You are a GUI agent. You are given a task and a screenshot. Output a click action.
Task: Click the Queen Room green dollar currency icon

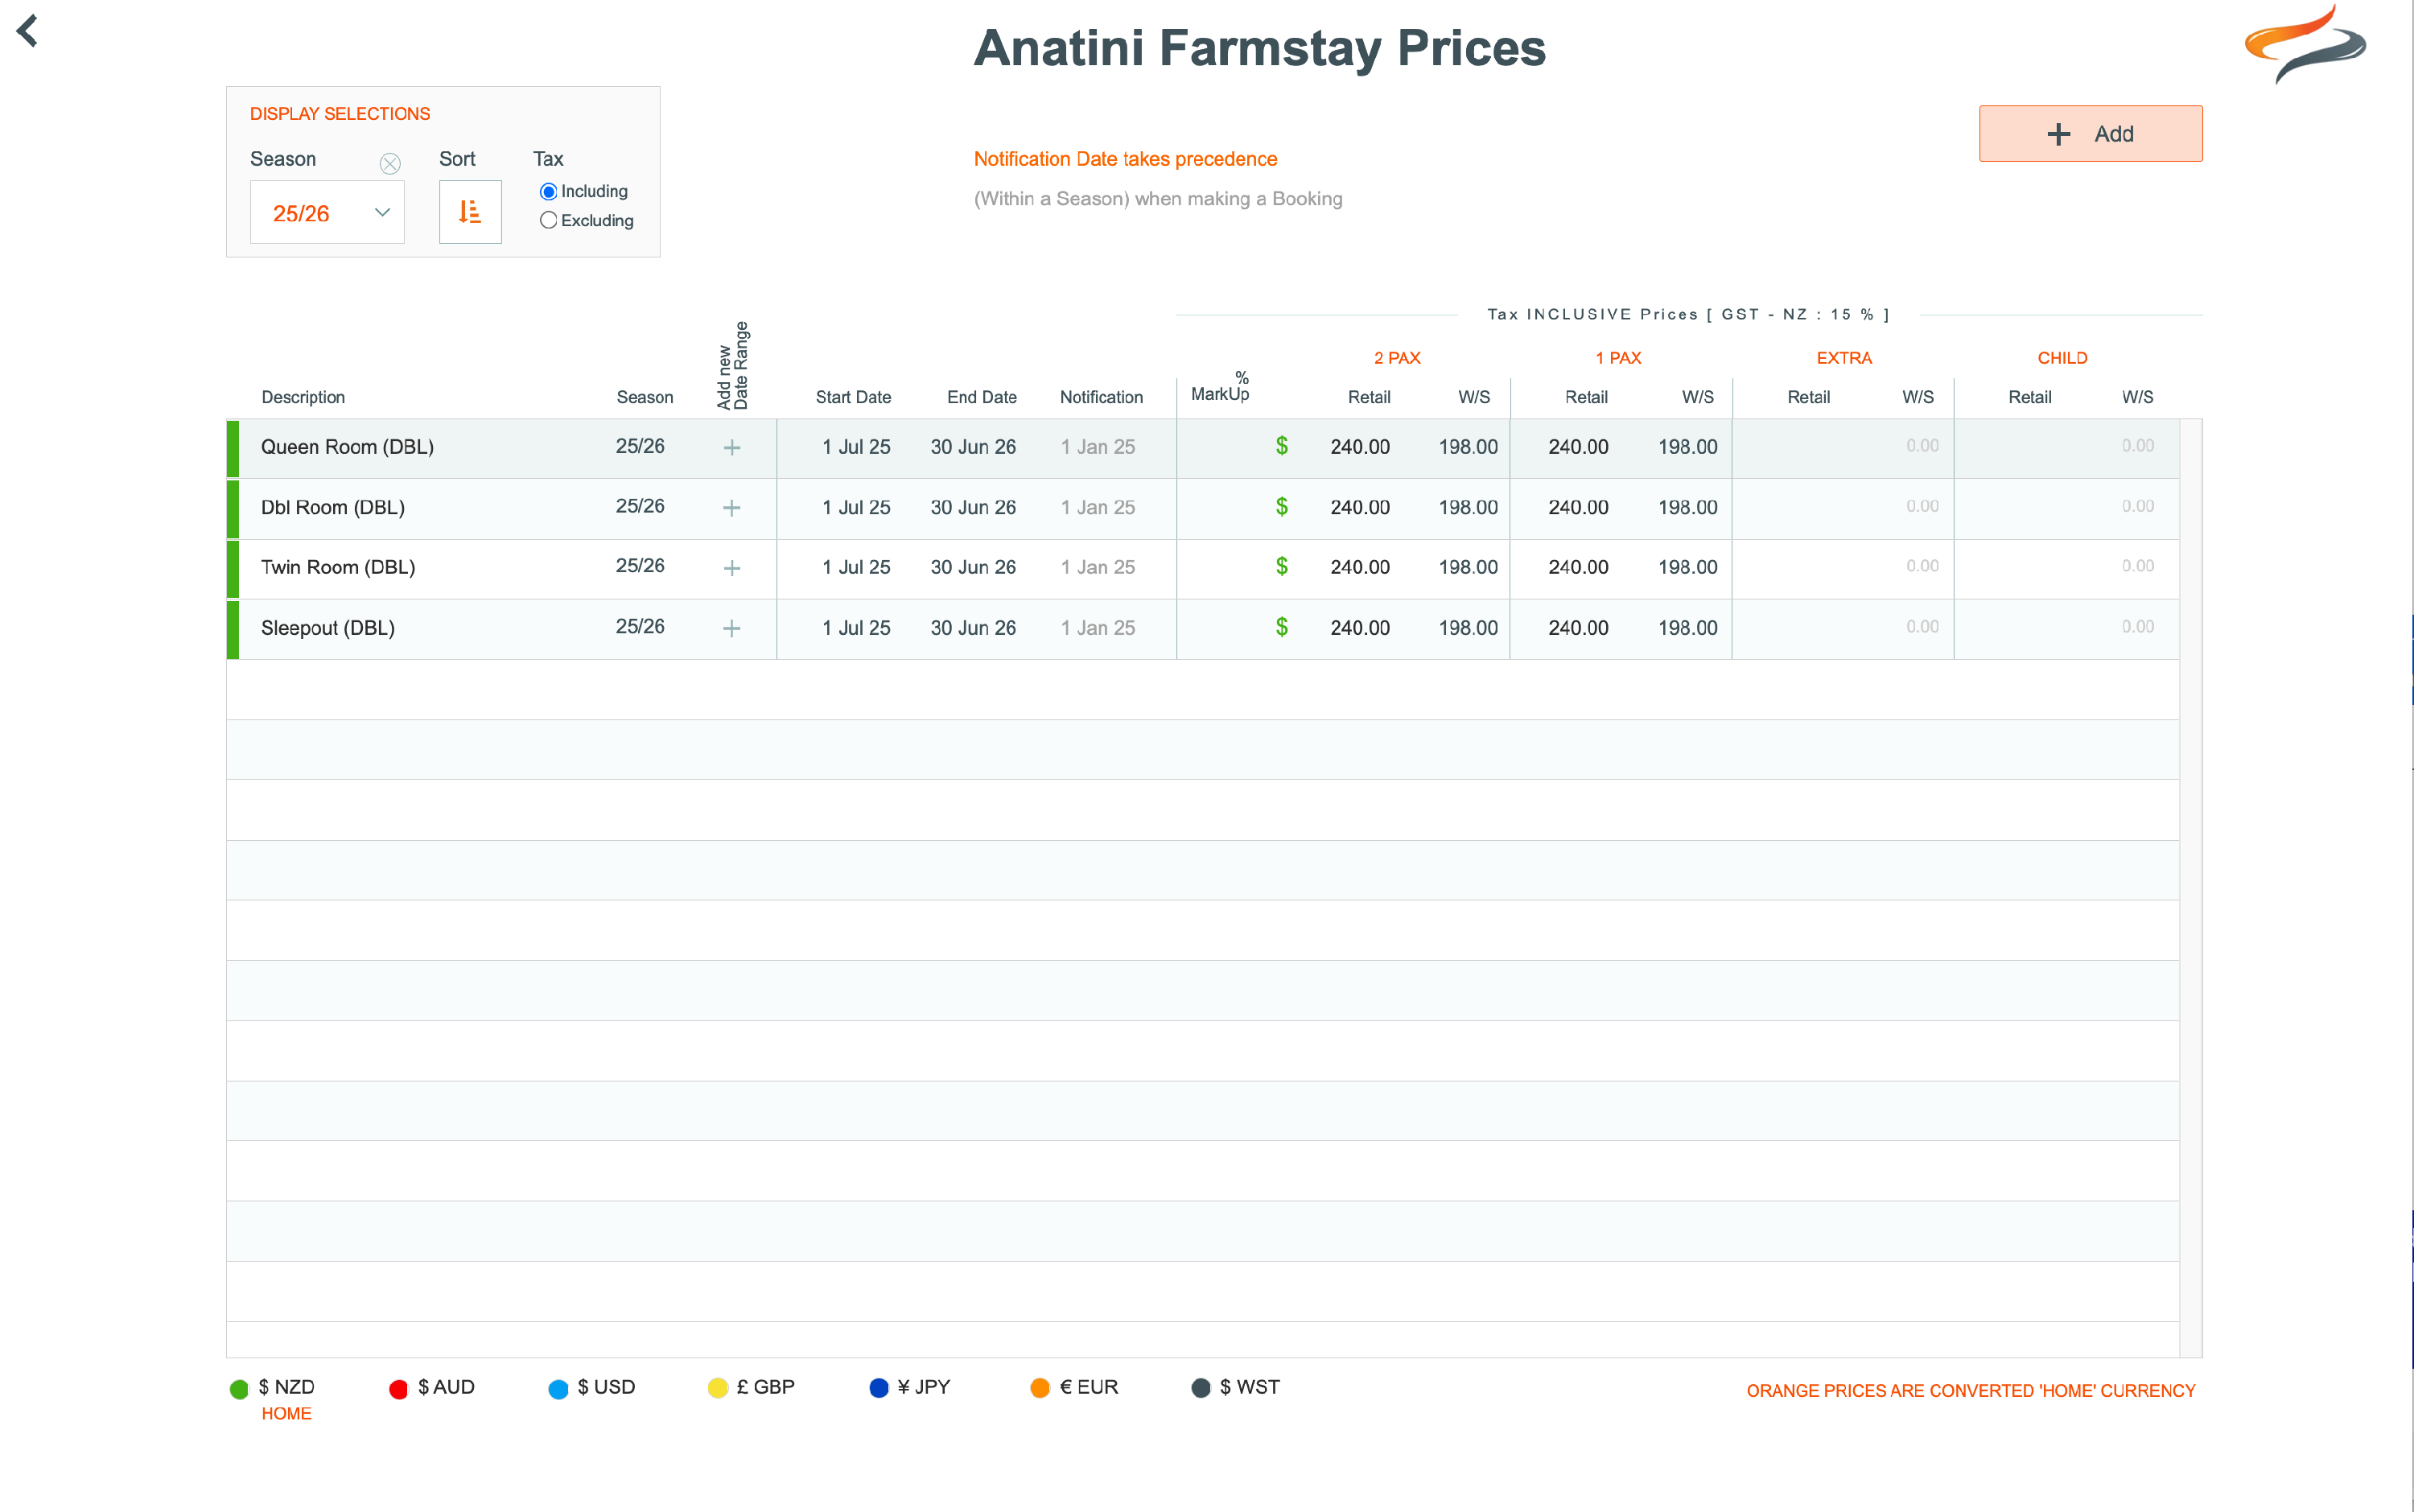coord(1281,446)
